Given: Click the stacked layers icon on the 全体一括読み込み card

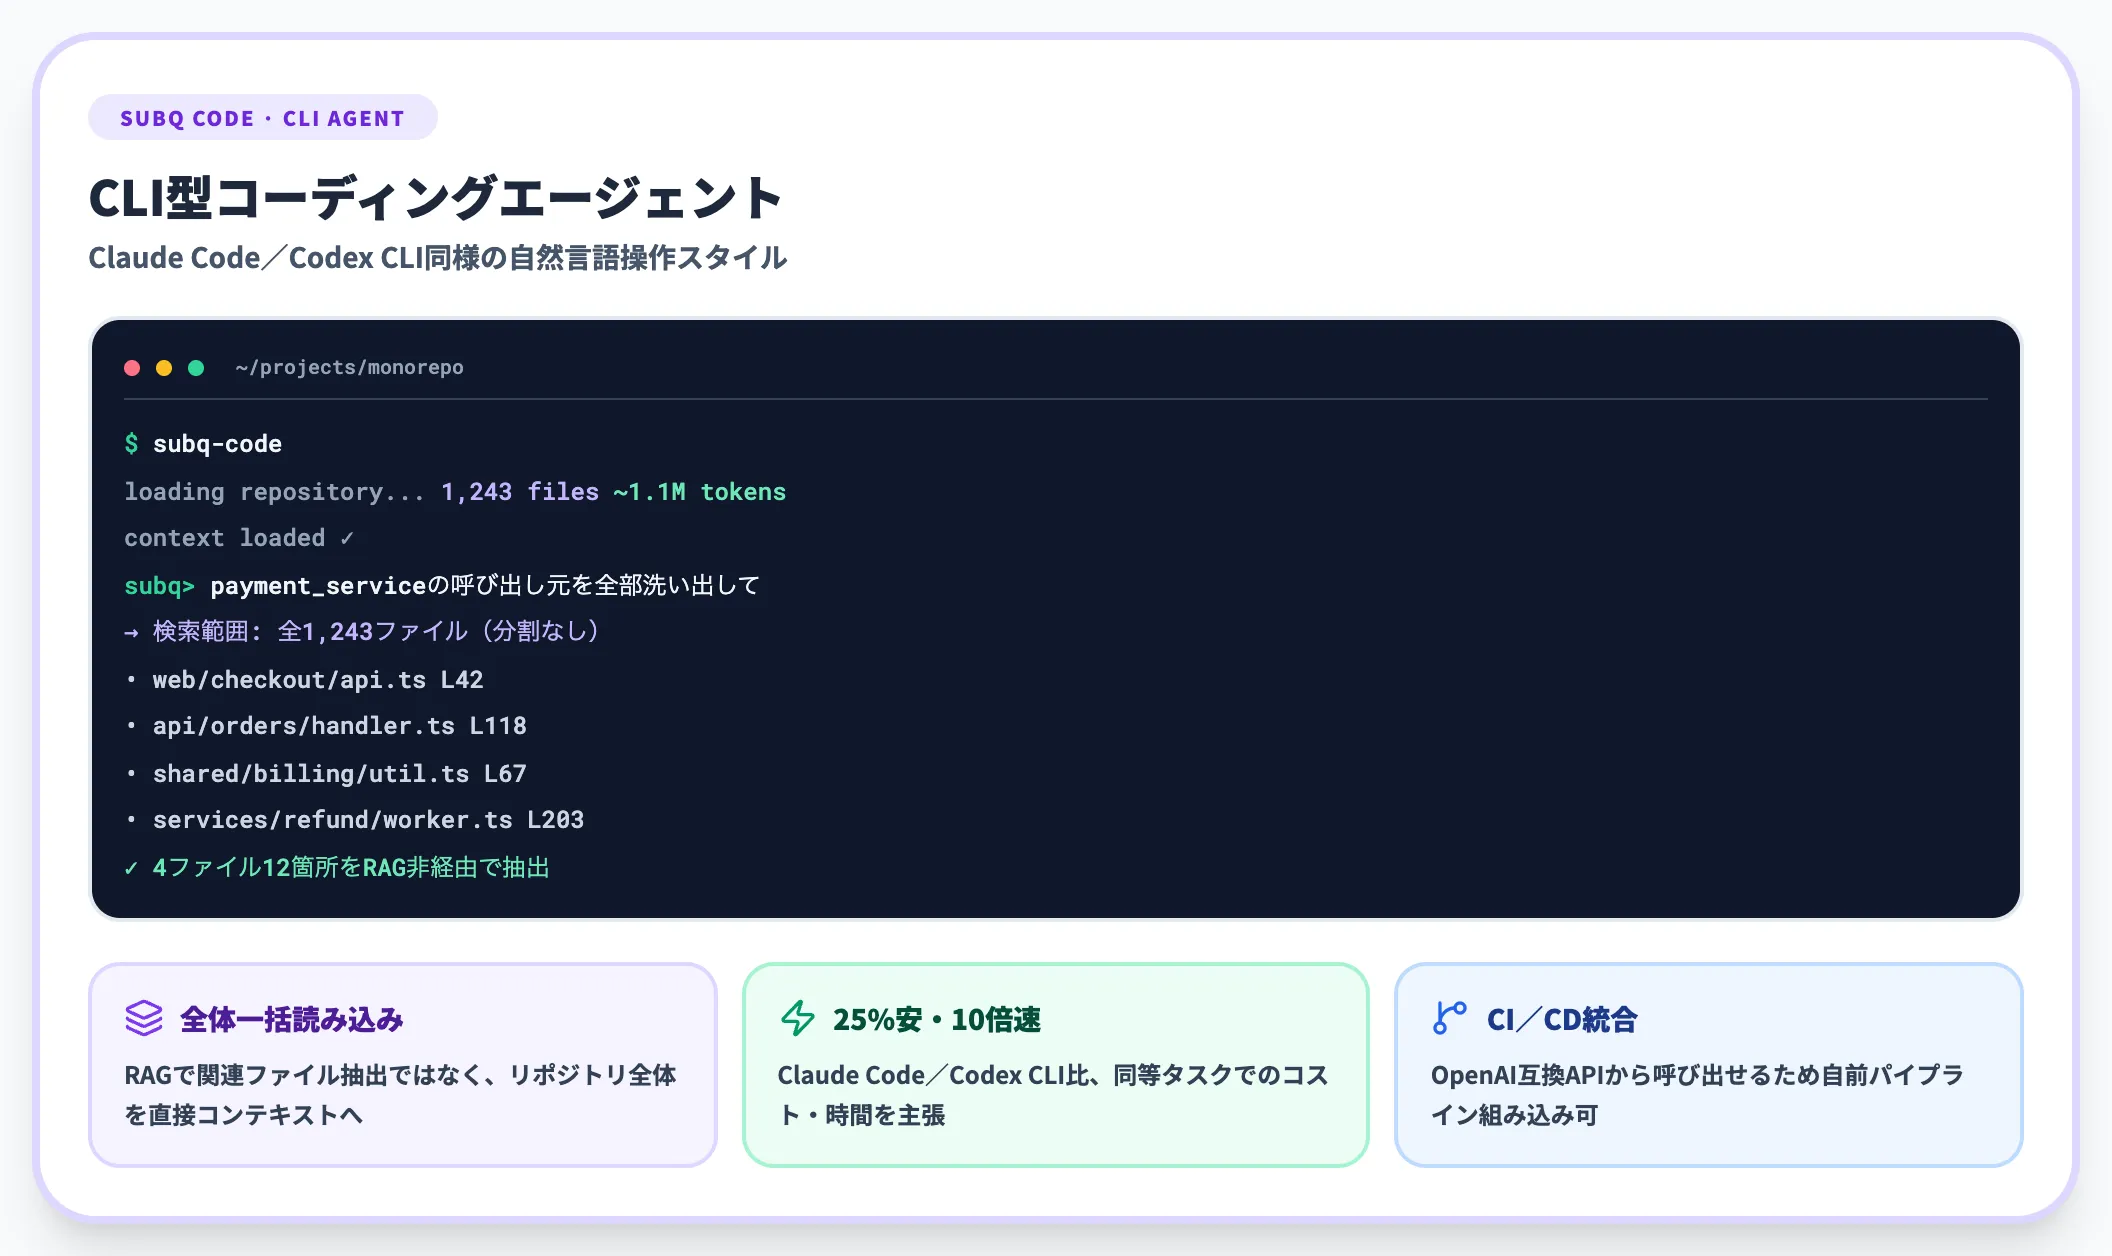Looking at the screenshot, I should 144,1018.
